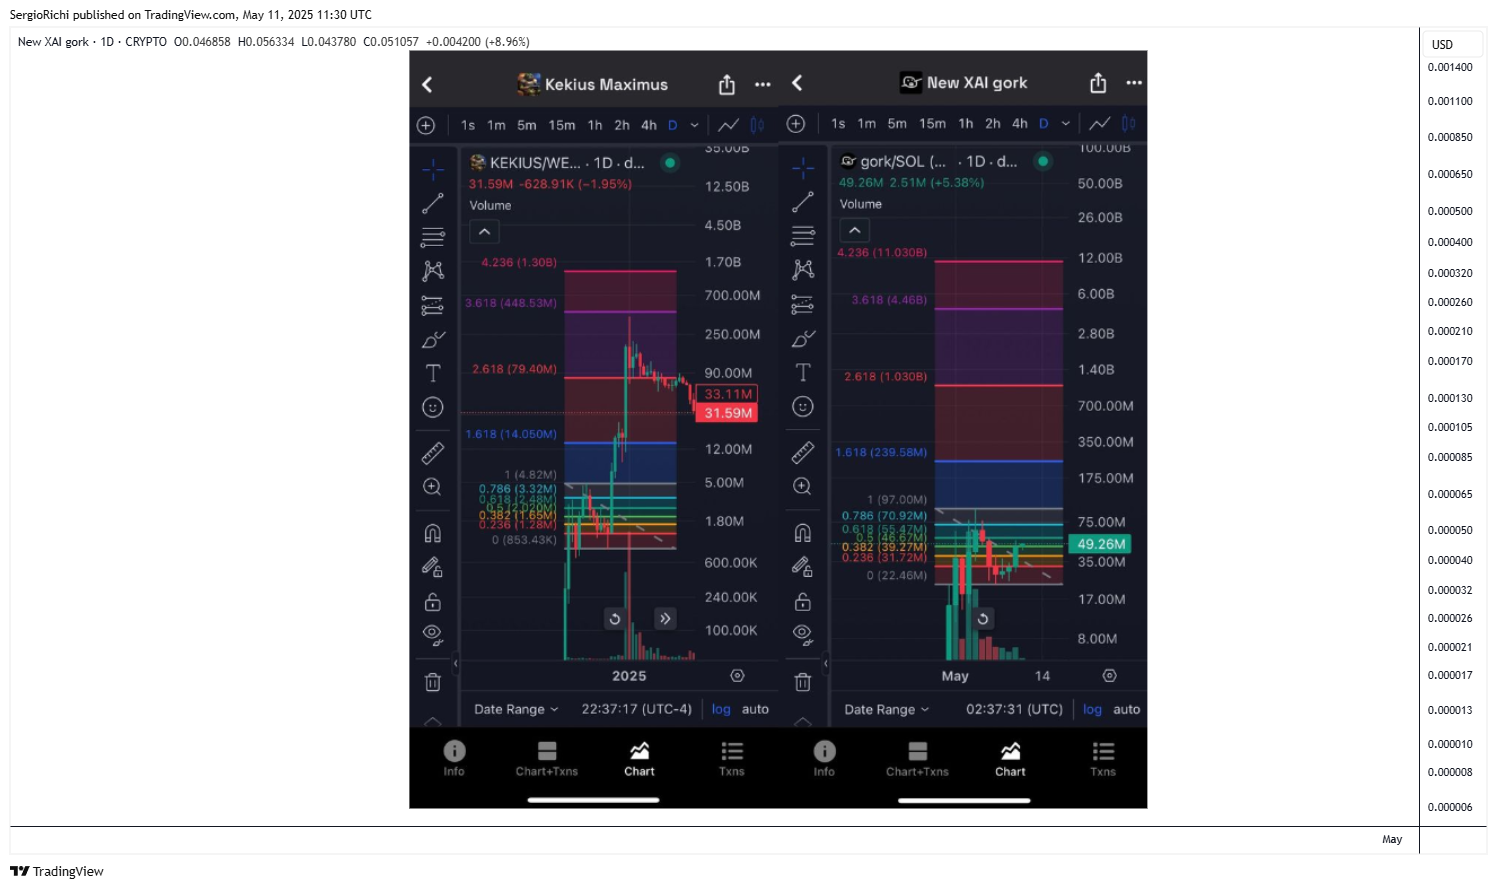Screen dimensions: 1497x889
Task: Open Chart+Txns tab under gork chart
Action: (917, 758)
